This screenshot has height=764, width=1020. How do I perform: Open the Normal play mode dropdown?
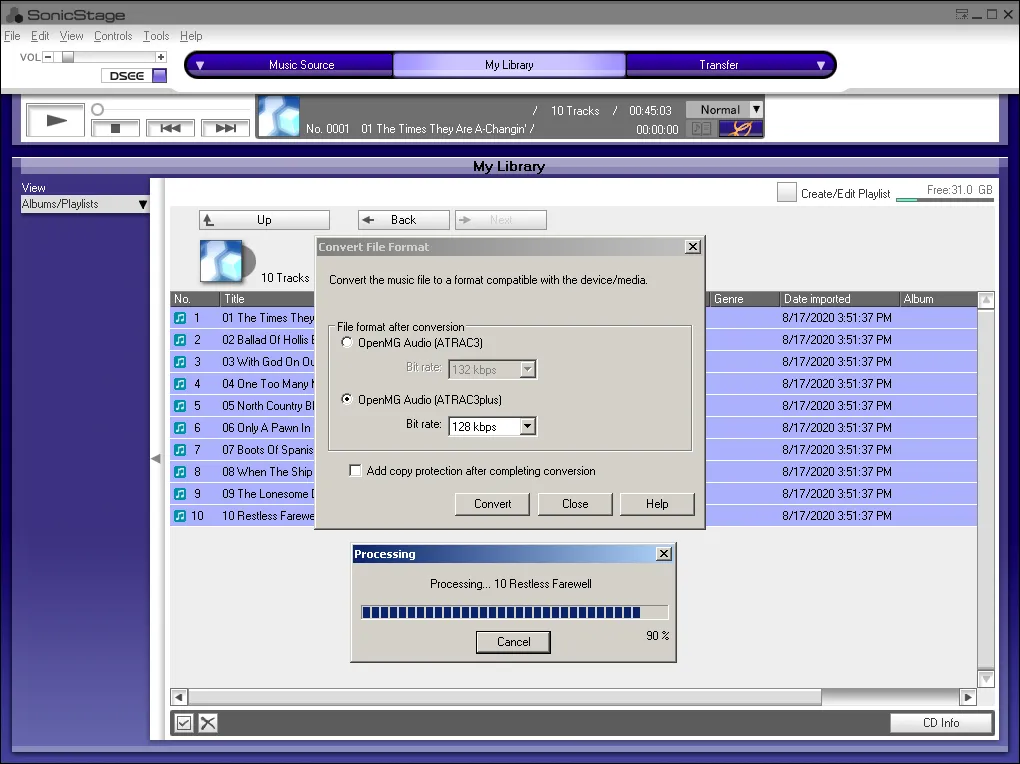click(754, 109)
